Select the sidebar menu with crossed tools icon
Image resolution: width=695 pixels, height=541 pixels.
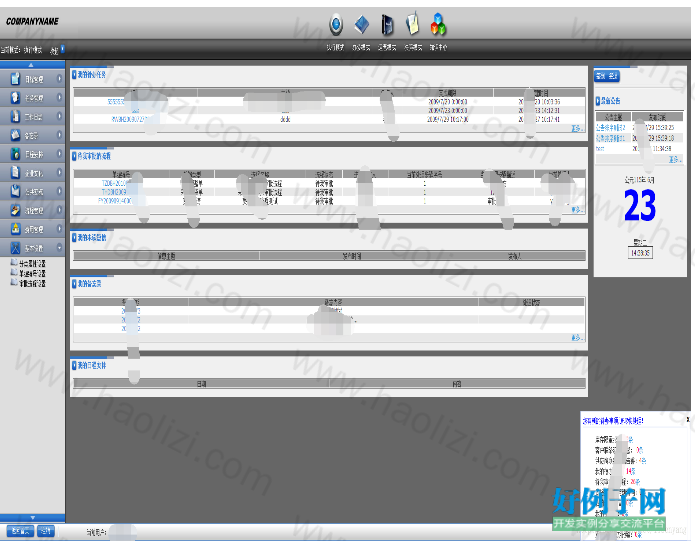[x=32, y=247]
